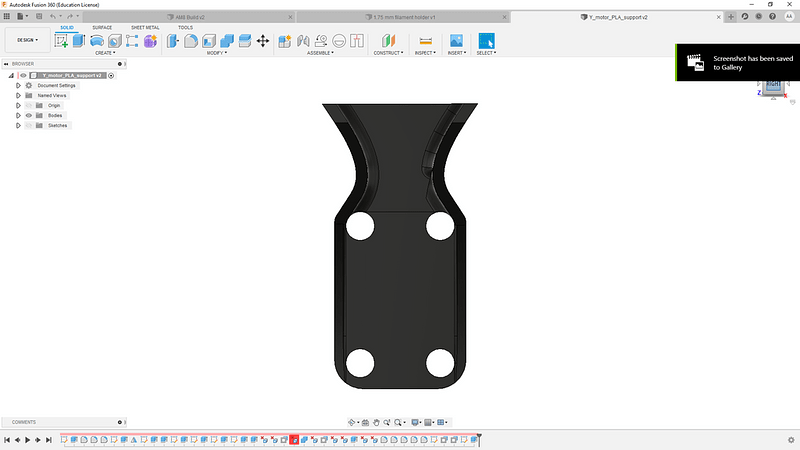Open timeline settings gear
The height and width of the screenshot is (450, 800).
point(791,440)
